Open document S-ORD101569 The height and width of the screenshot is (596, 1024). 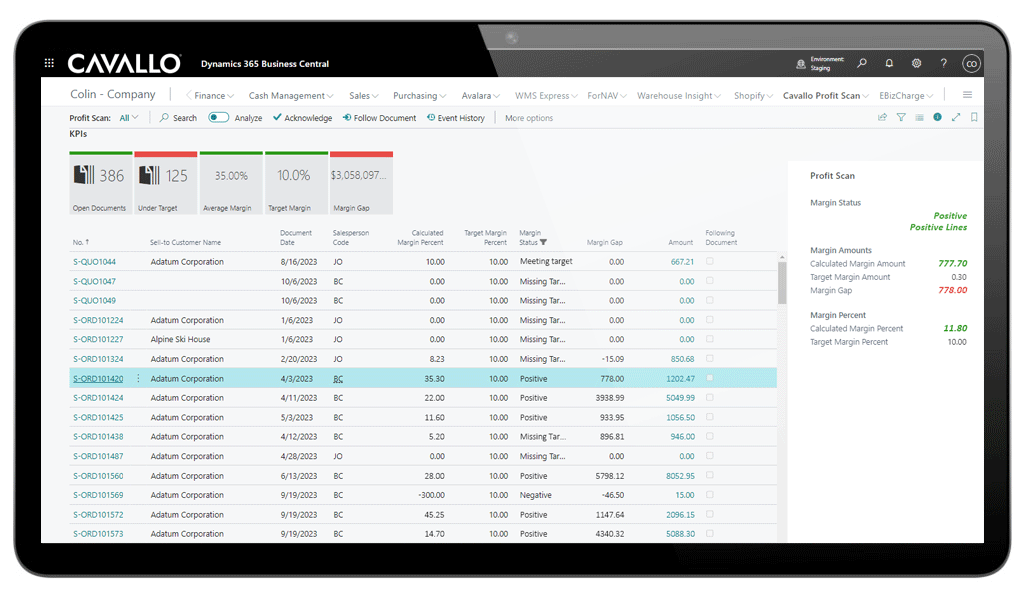[x=98, y=495]
